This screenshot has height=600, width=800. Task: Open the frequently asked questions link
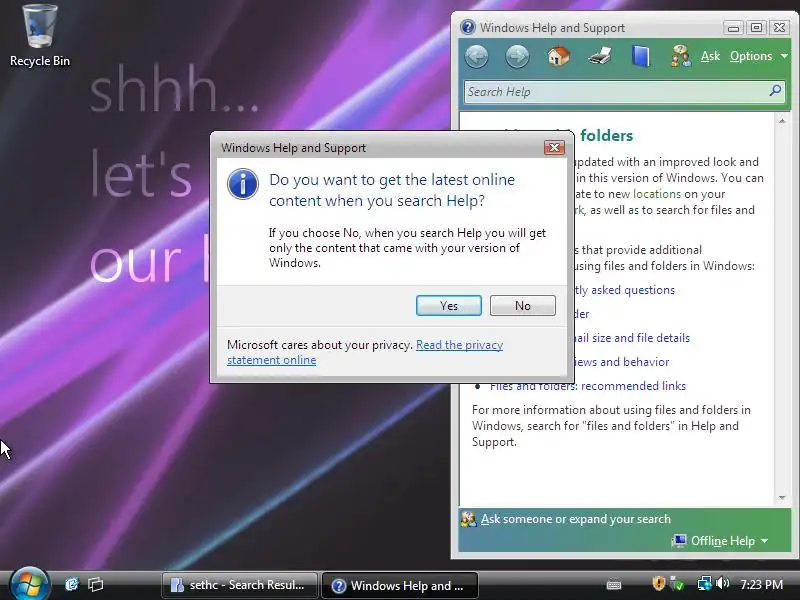coord(624,290)
